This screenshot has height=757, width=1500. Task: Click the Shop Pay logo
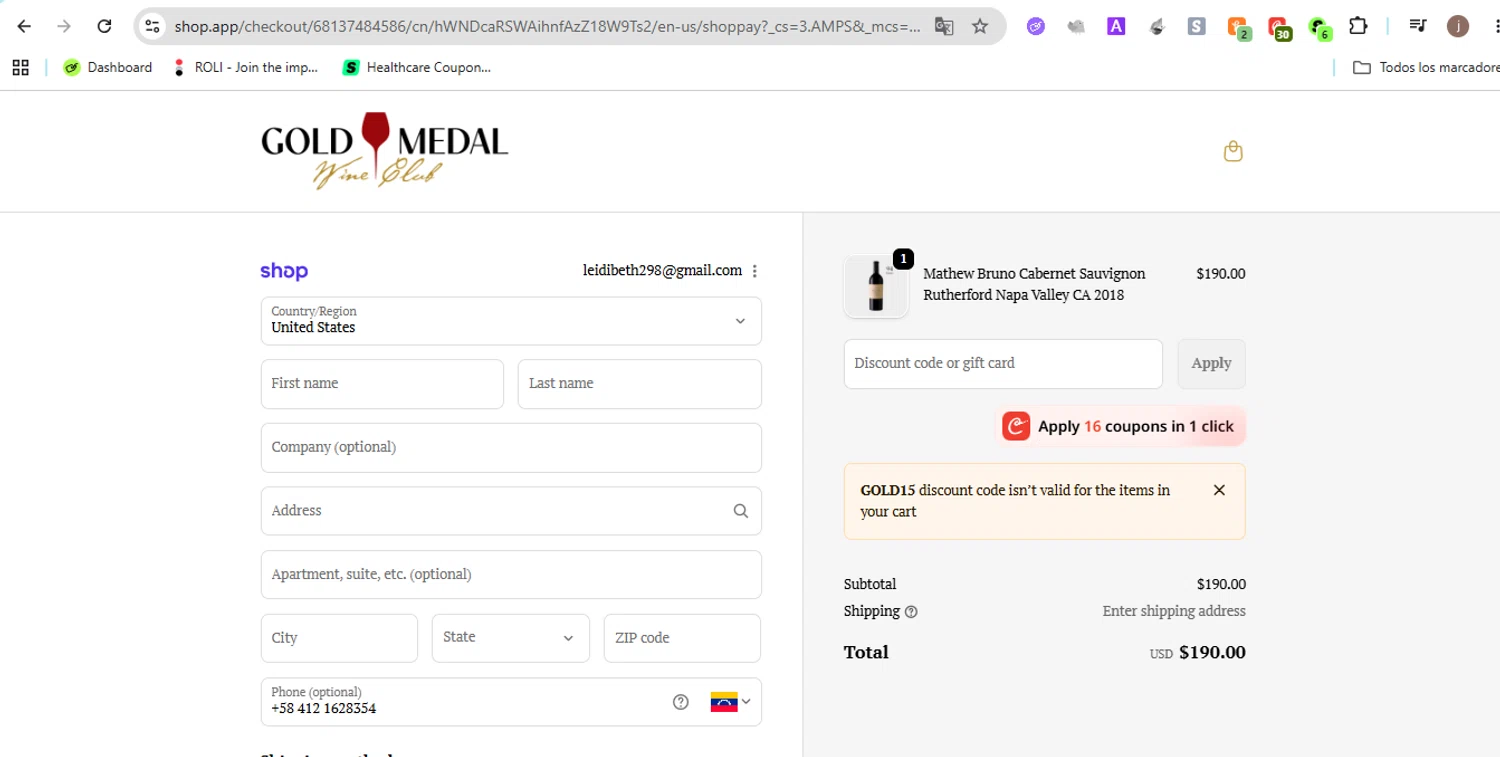(284, 271)
